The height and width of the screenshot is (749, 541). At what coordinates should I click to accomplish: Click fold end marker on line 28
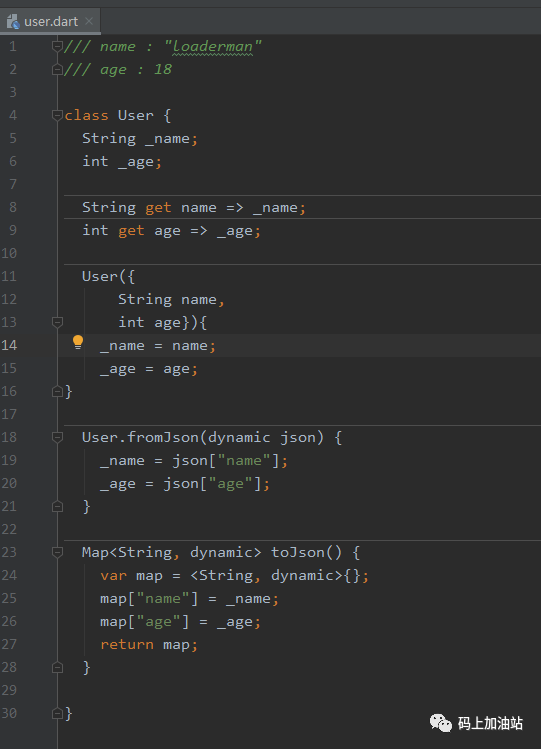click(x=57, y=667)
